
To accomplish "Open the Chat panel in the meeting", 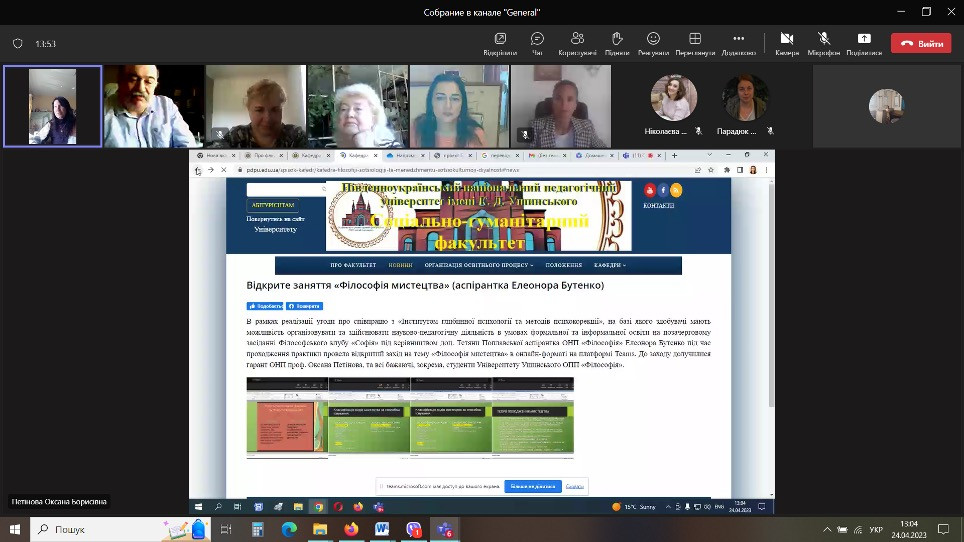I will [537, 43].
